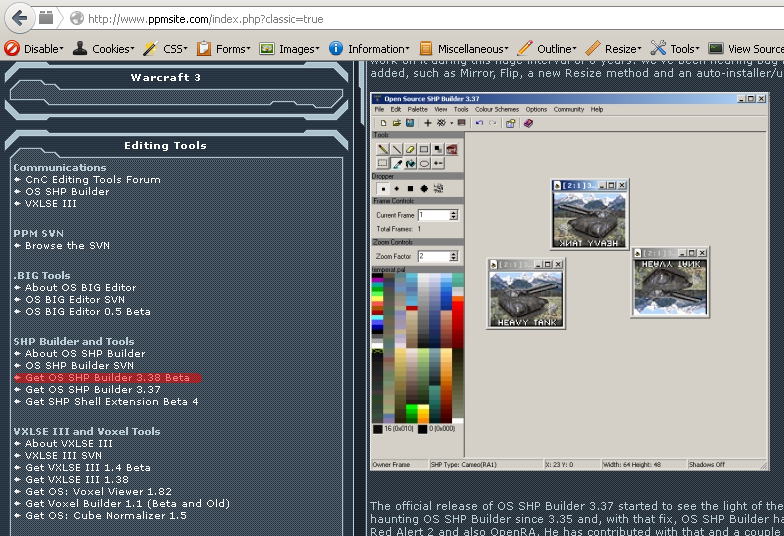Click the Current Frame stepper arrows
Screen dimensions: 784x536
(x=454, y=215)
